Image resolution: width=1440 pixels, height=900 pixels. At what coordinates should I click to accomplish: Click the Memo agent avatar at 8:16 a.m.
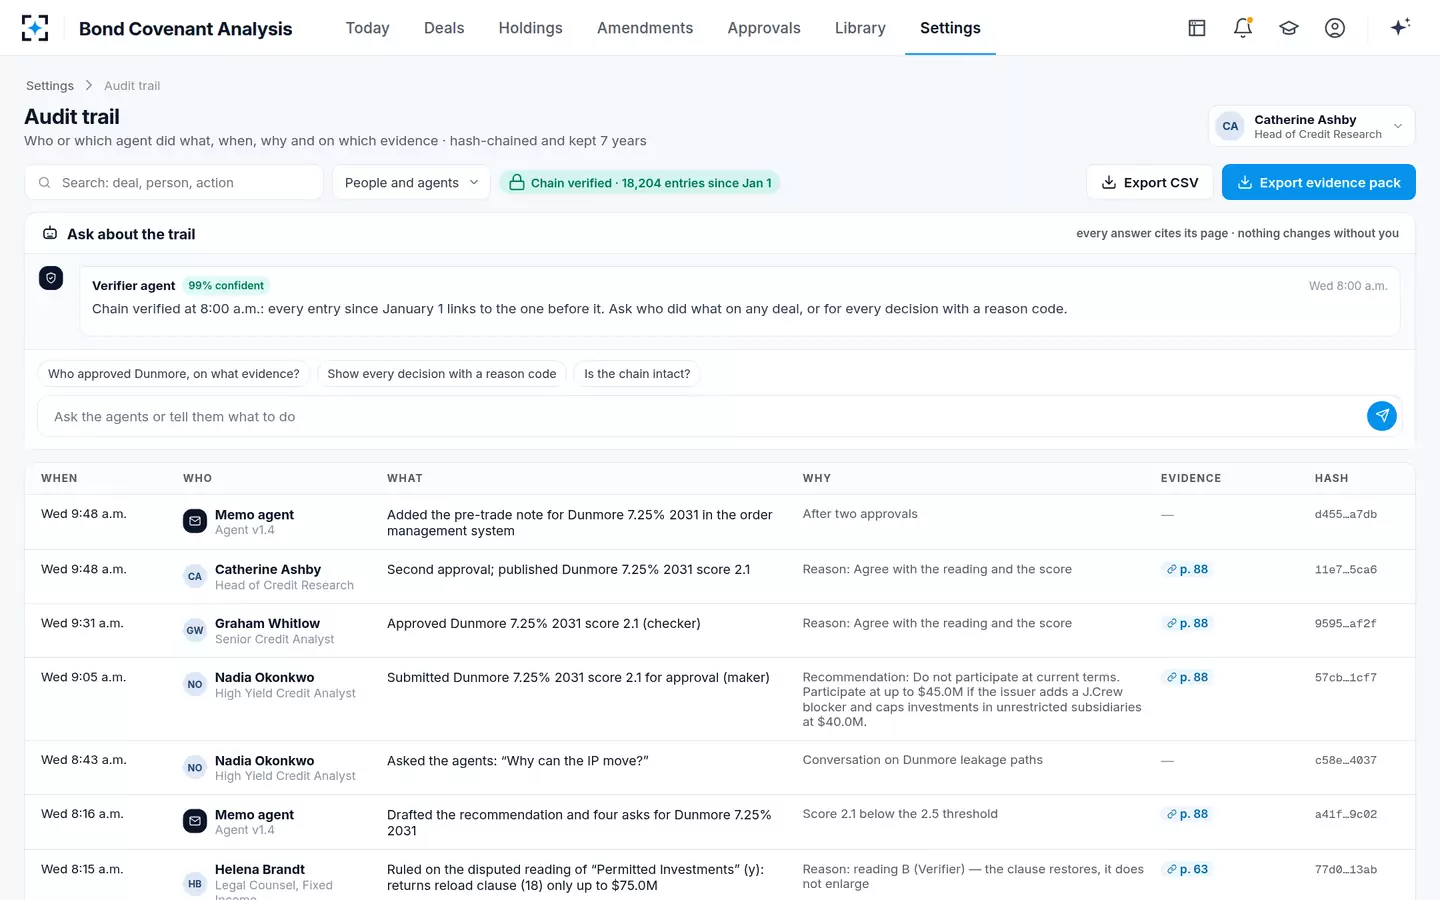(195, 821)
